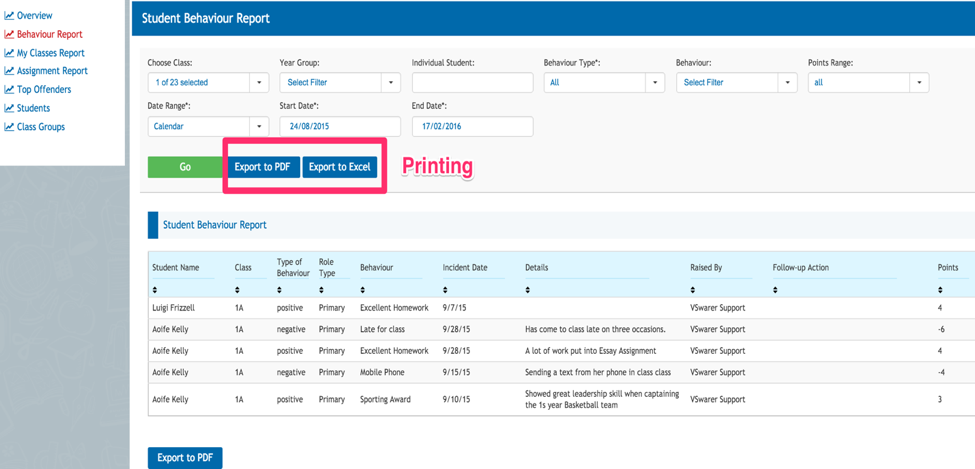Click bottom Export to PDF button

click(x=185, y=458)
